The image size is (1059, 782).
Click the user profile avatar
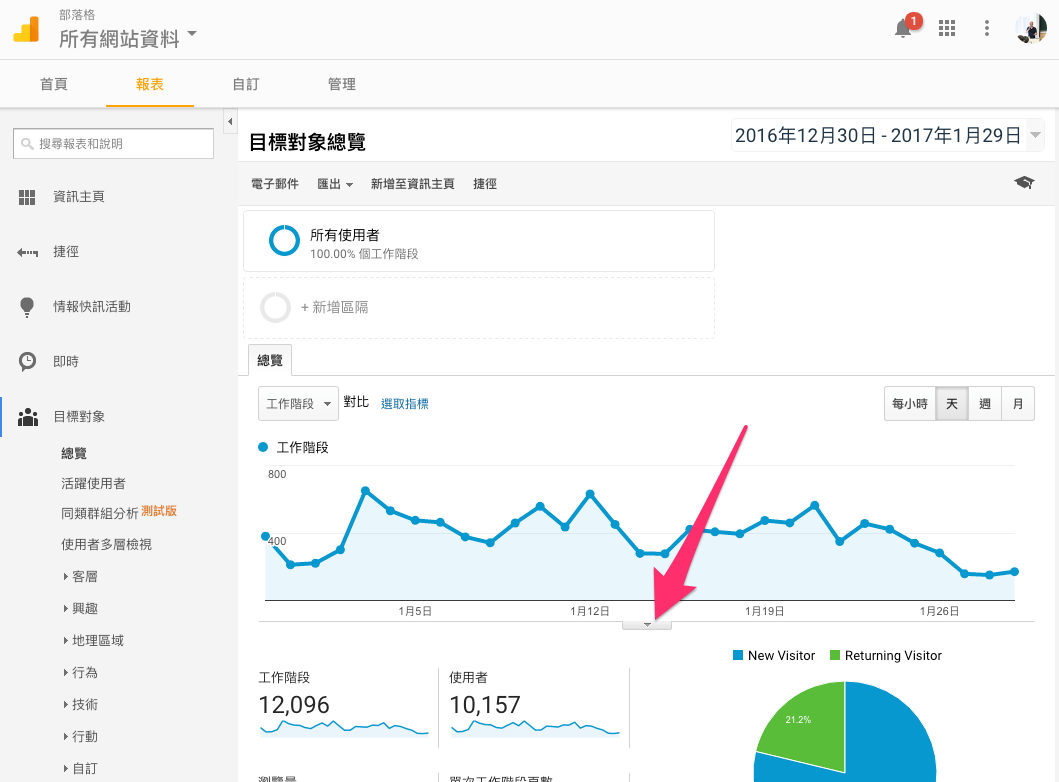pos(1031,28)
